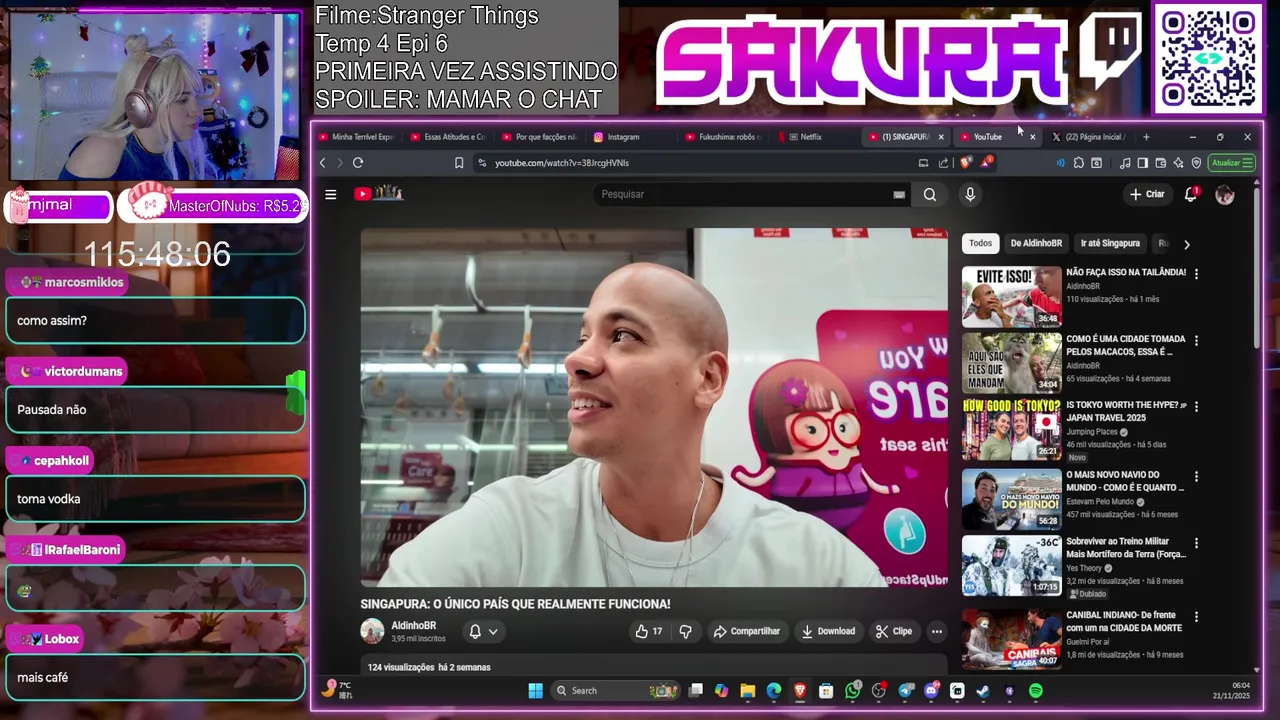
Task: Open Telegram from the taskbar
Action: [906, 691]
